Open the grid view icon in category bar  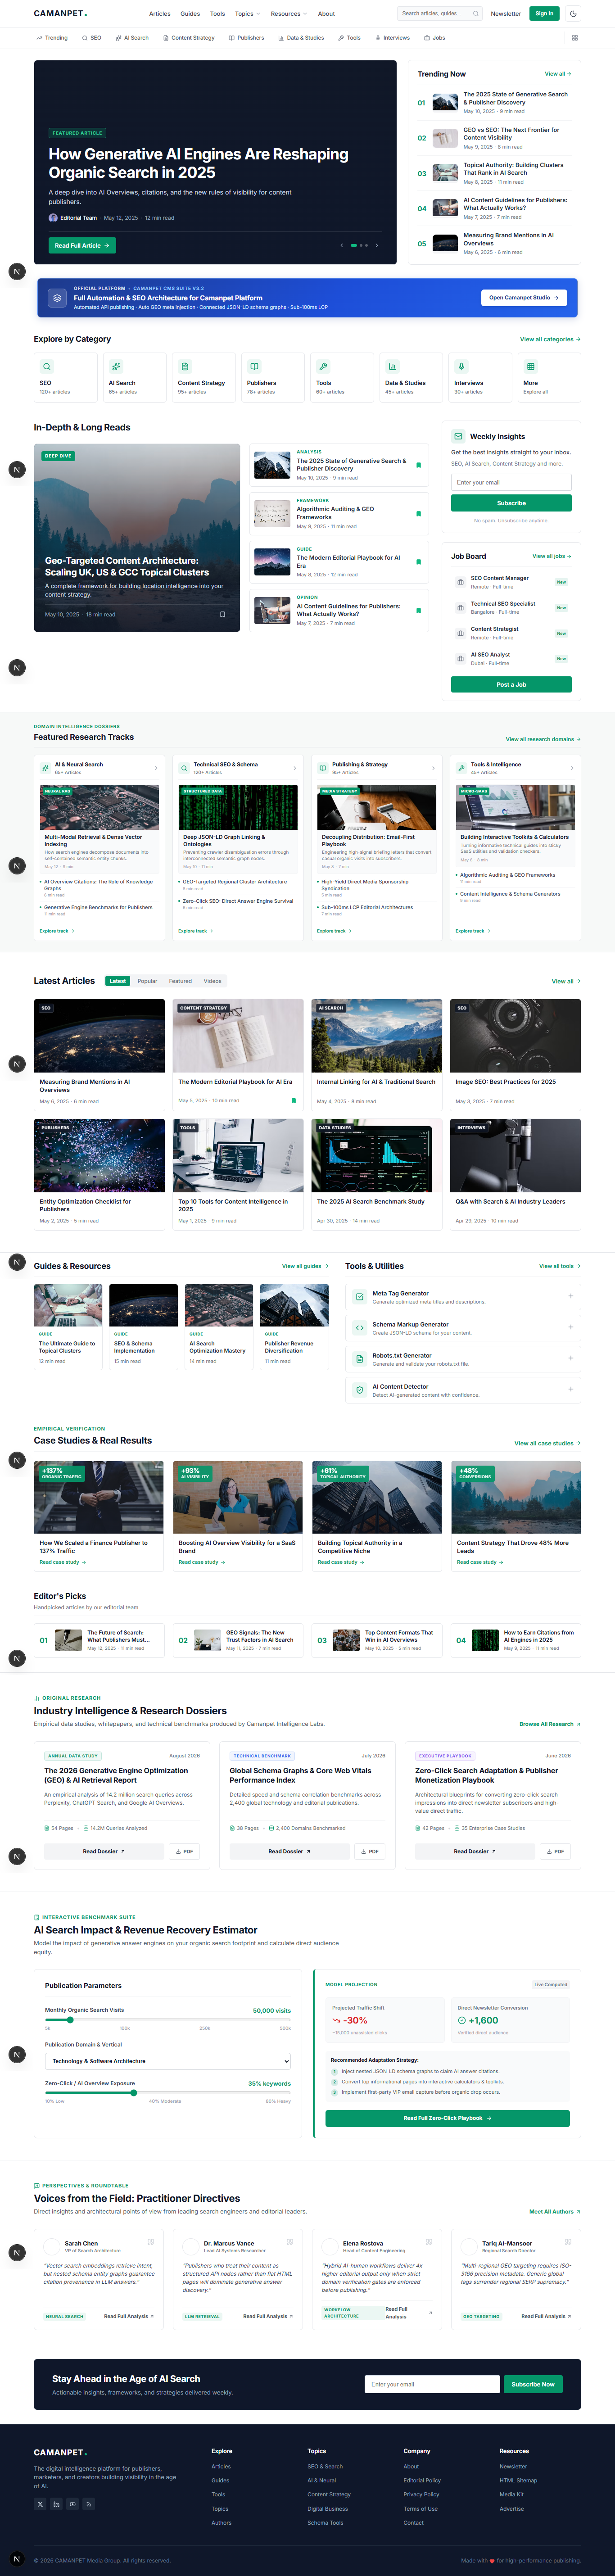(x=575, y=38)
